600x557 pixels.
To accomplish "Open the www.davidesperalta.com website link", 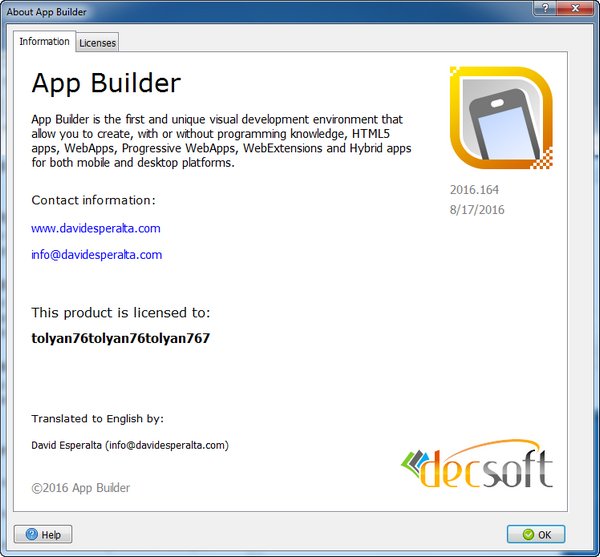I will coord(96,228).
